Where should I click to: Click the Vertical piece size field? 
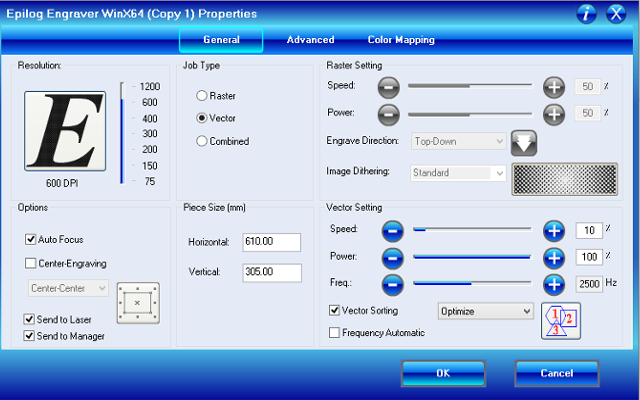[272, 272]
